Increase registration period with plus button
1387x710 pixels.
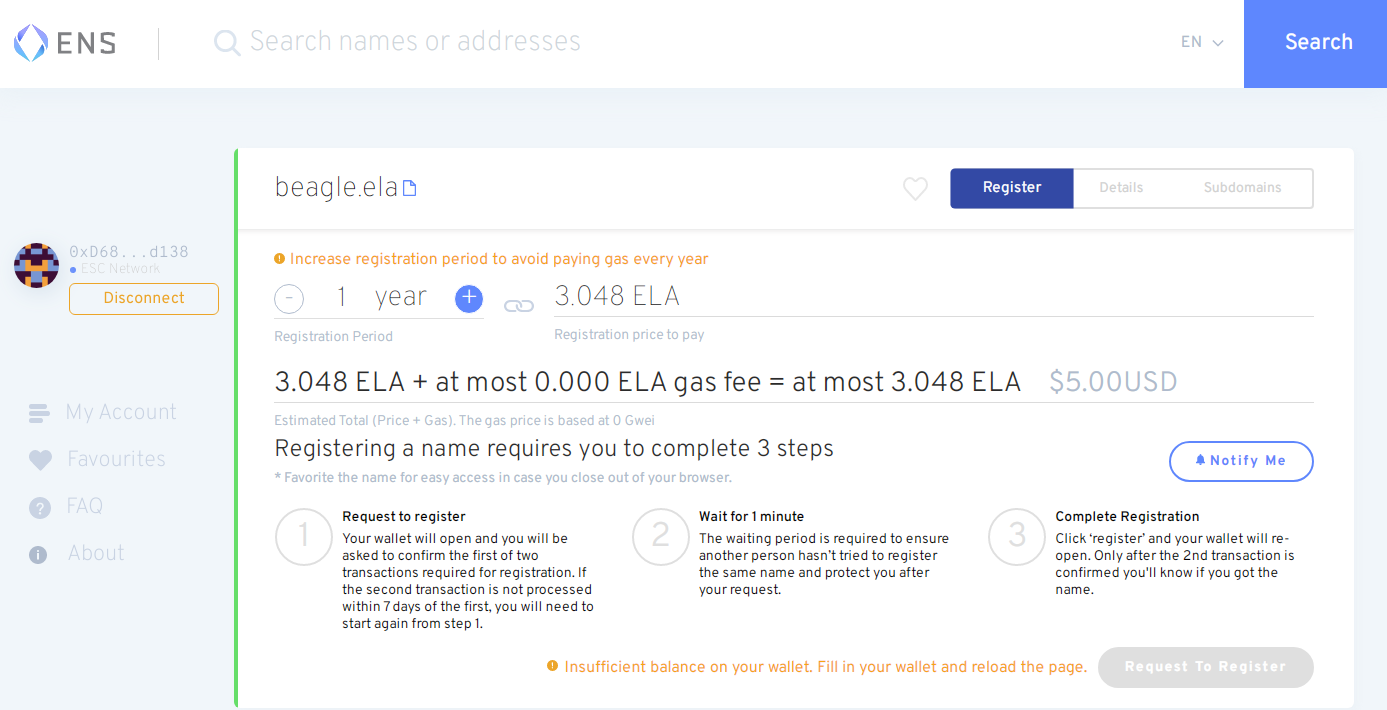468,298
